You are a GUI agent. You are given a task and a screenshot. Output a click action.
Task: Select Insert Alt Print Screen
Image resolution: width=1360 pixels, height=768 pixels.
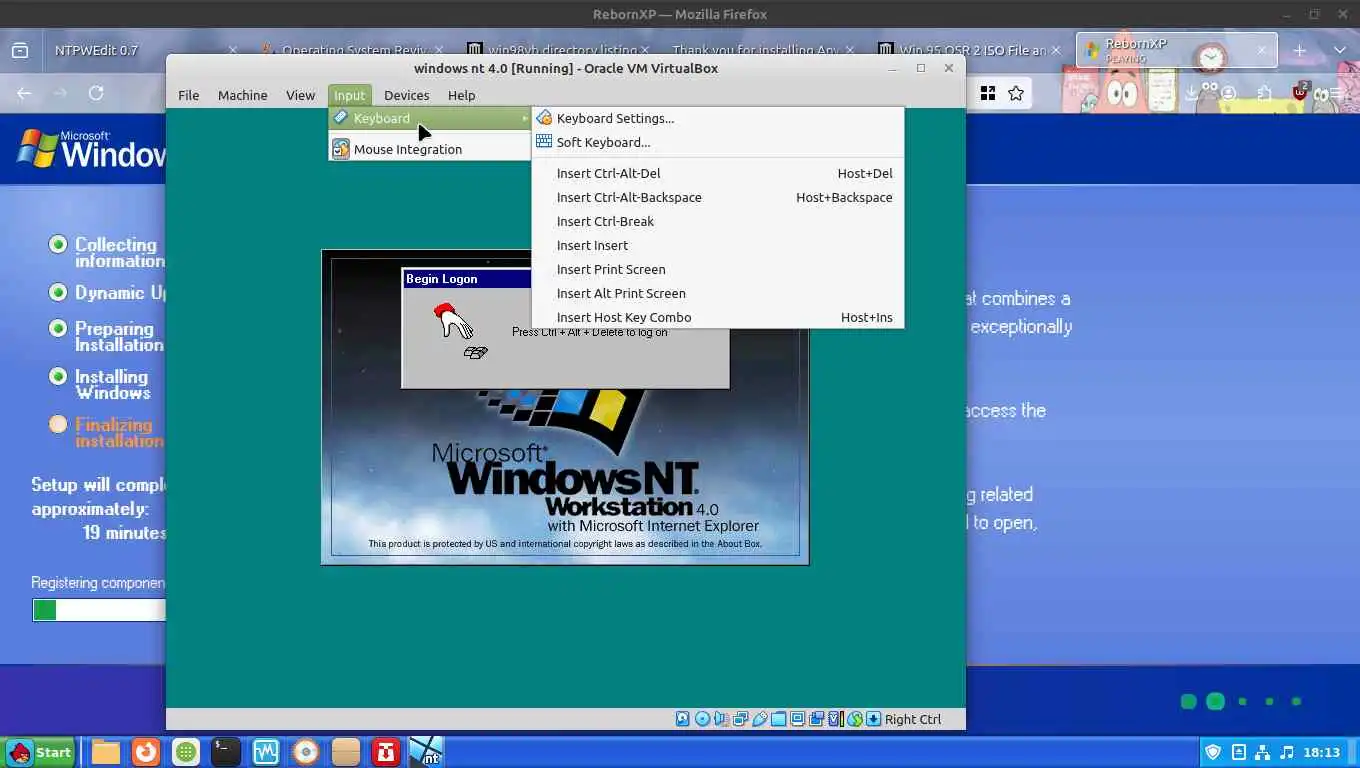[718, 293]
